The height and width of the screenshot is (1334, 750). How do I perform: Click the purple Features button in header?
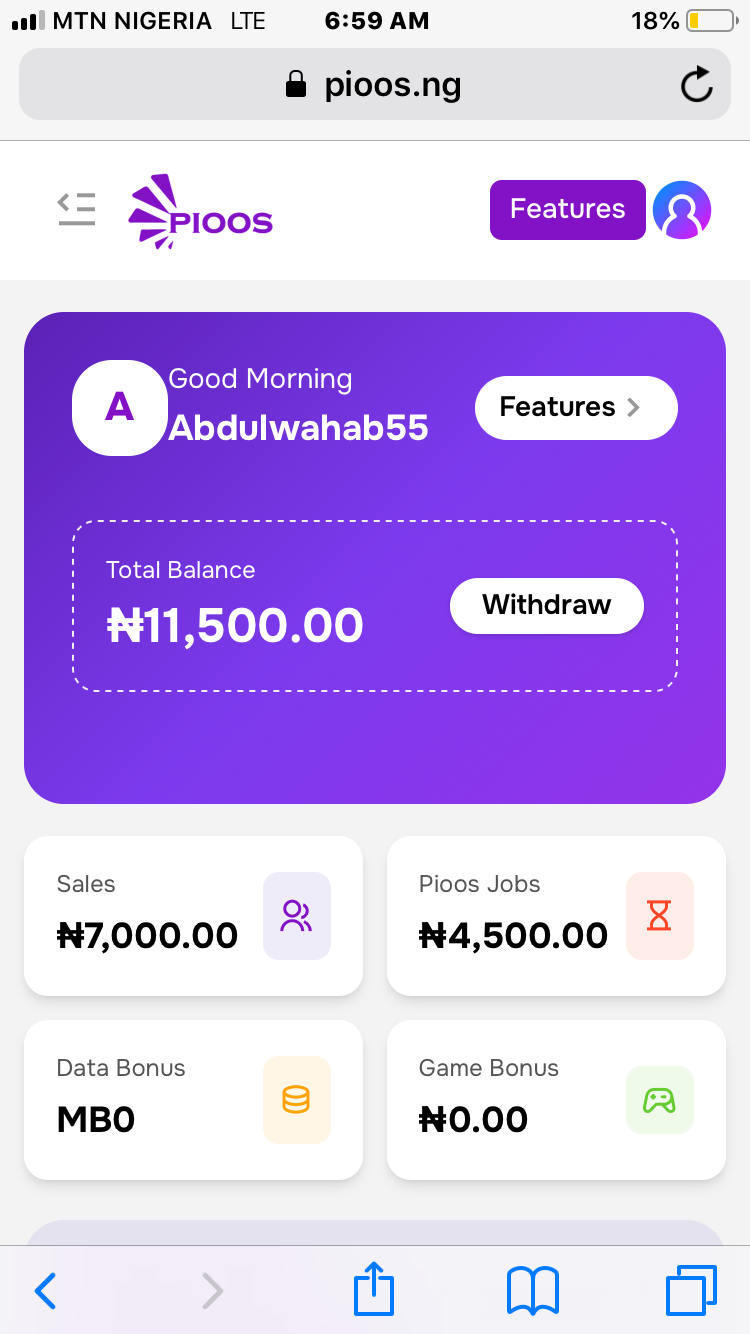(x=567, y=209)
